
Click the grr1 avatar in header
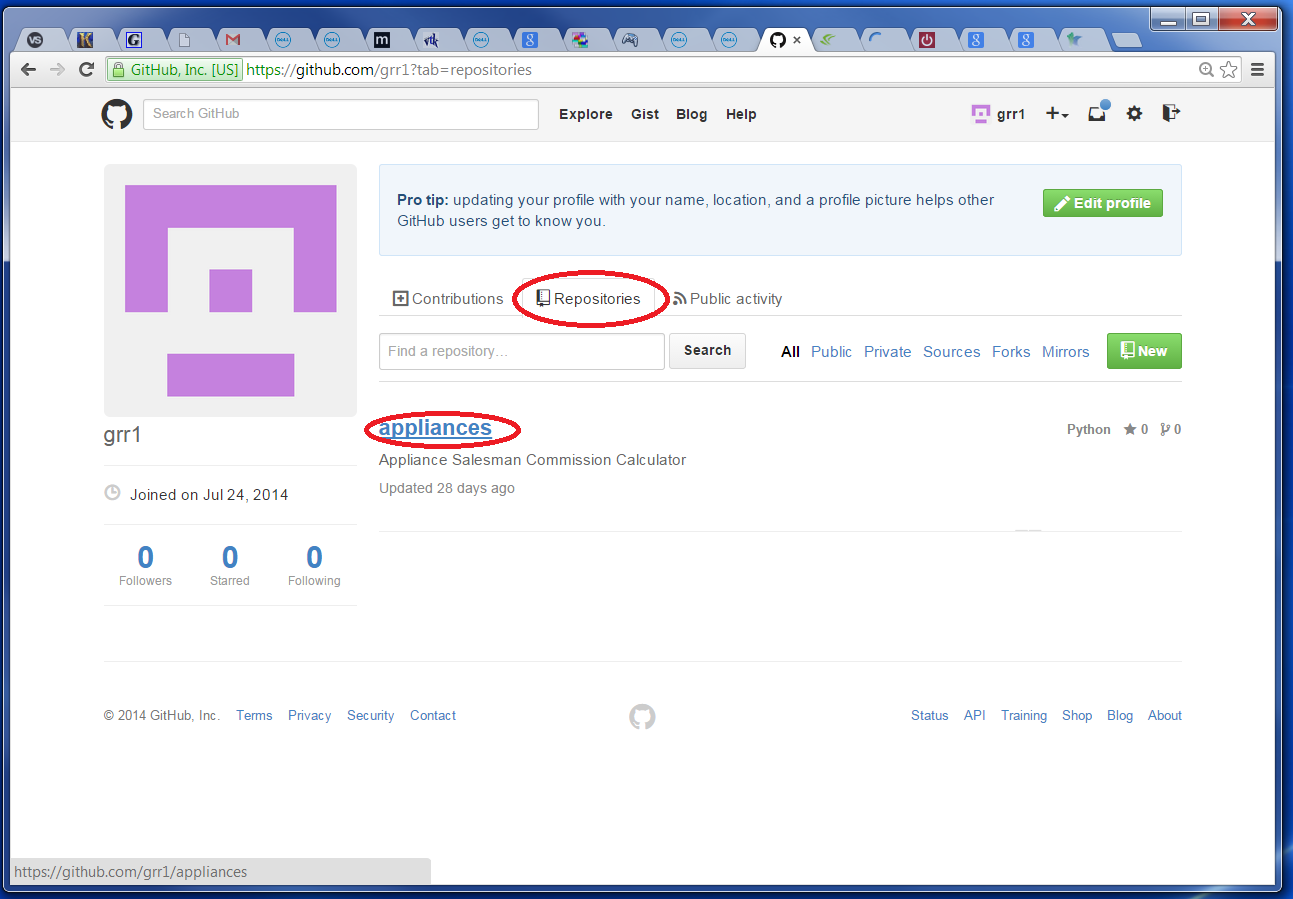click(x=980, y=114)
